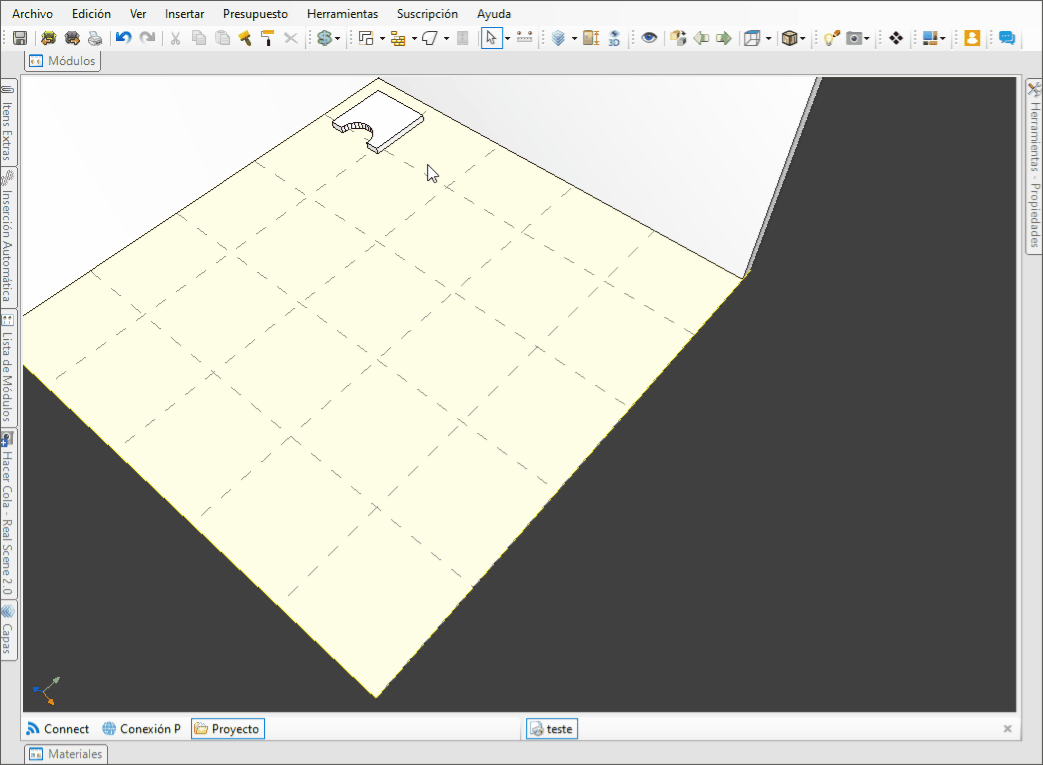Open the Edición menu
The height and width of the screenshot is (765, 1043).
coord(92,13)
